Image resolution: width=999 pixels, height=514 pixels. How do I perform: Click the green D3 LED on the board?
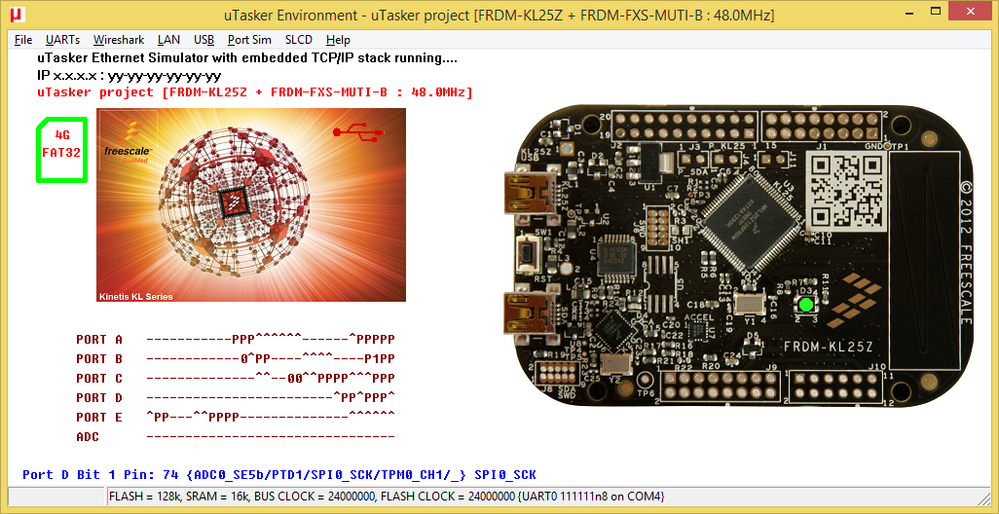point(805,305)
